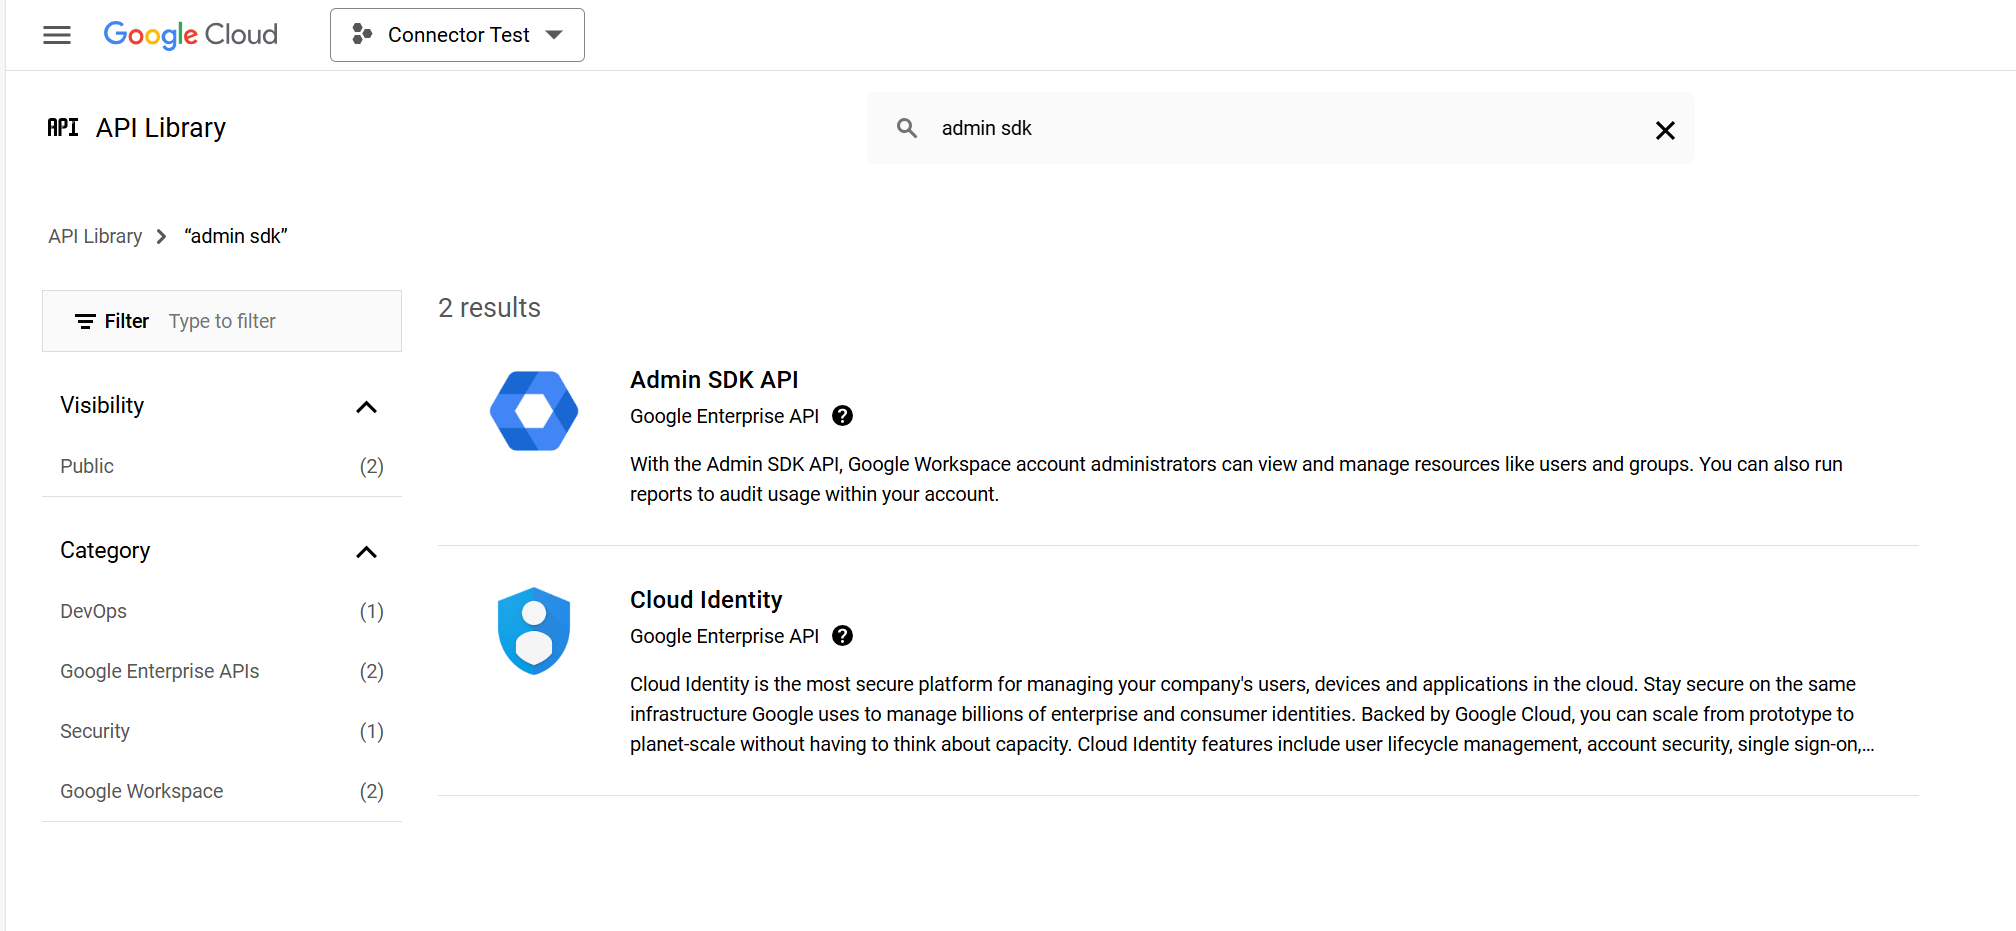2016x931 pixels.
Task: Click the API Library page title
Action: coord(161,128)
